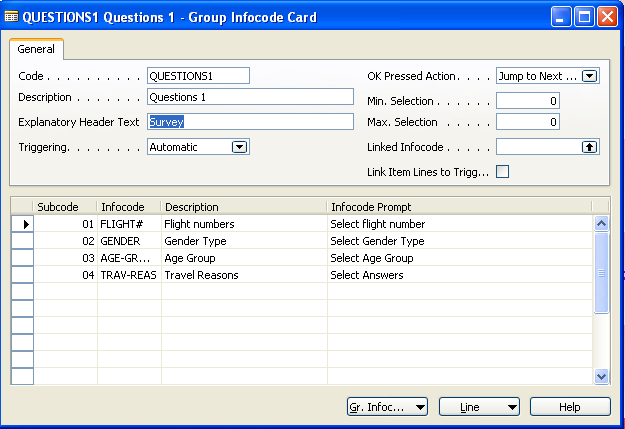Viewport: 625px width, 429px height.
Task: Open the Triggering dropdown
Action: [x=239, y=147]
